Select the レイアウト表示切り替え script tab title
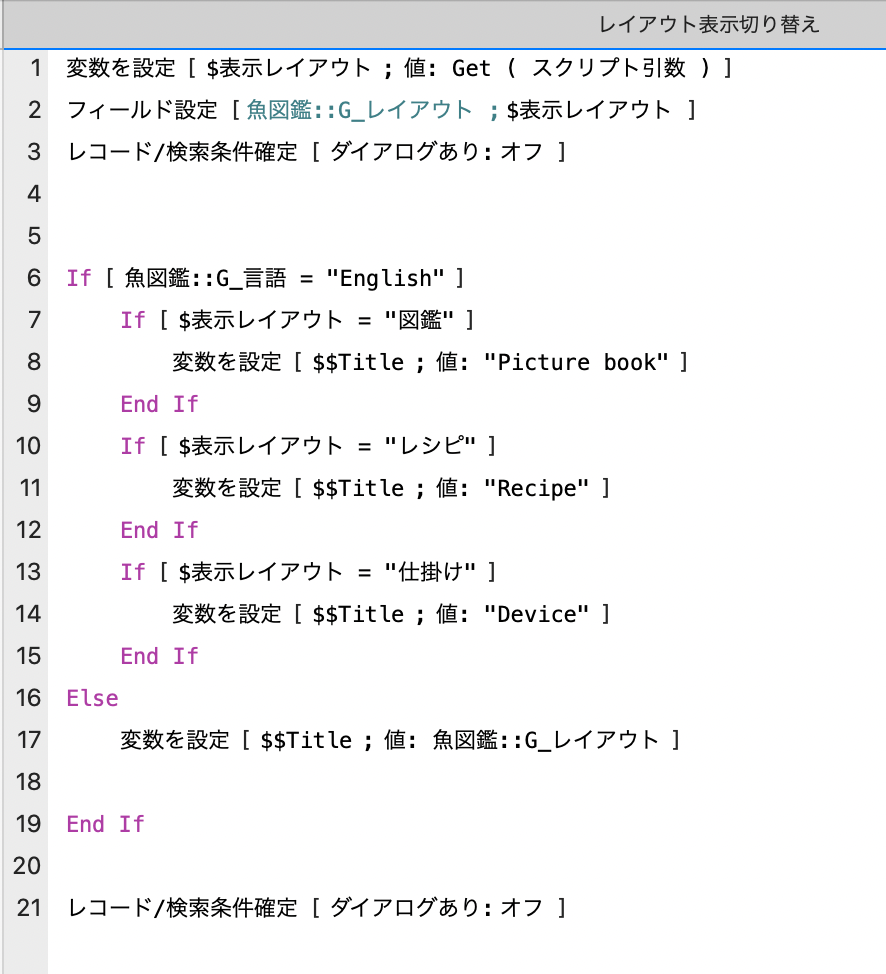 point(709,25)
